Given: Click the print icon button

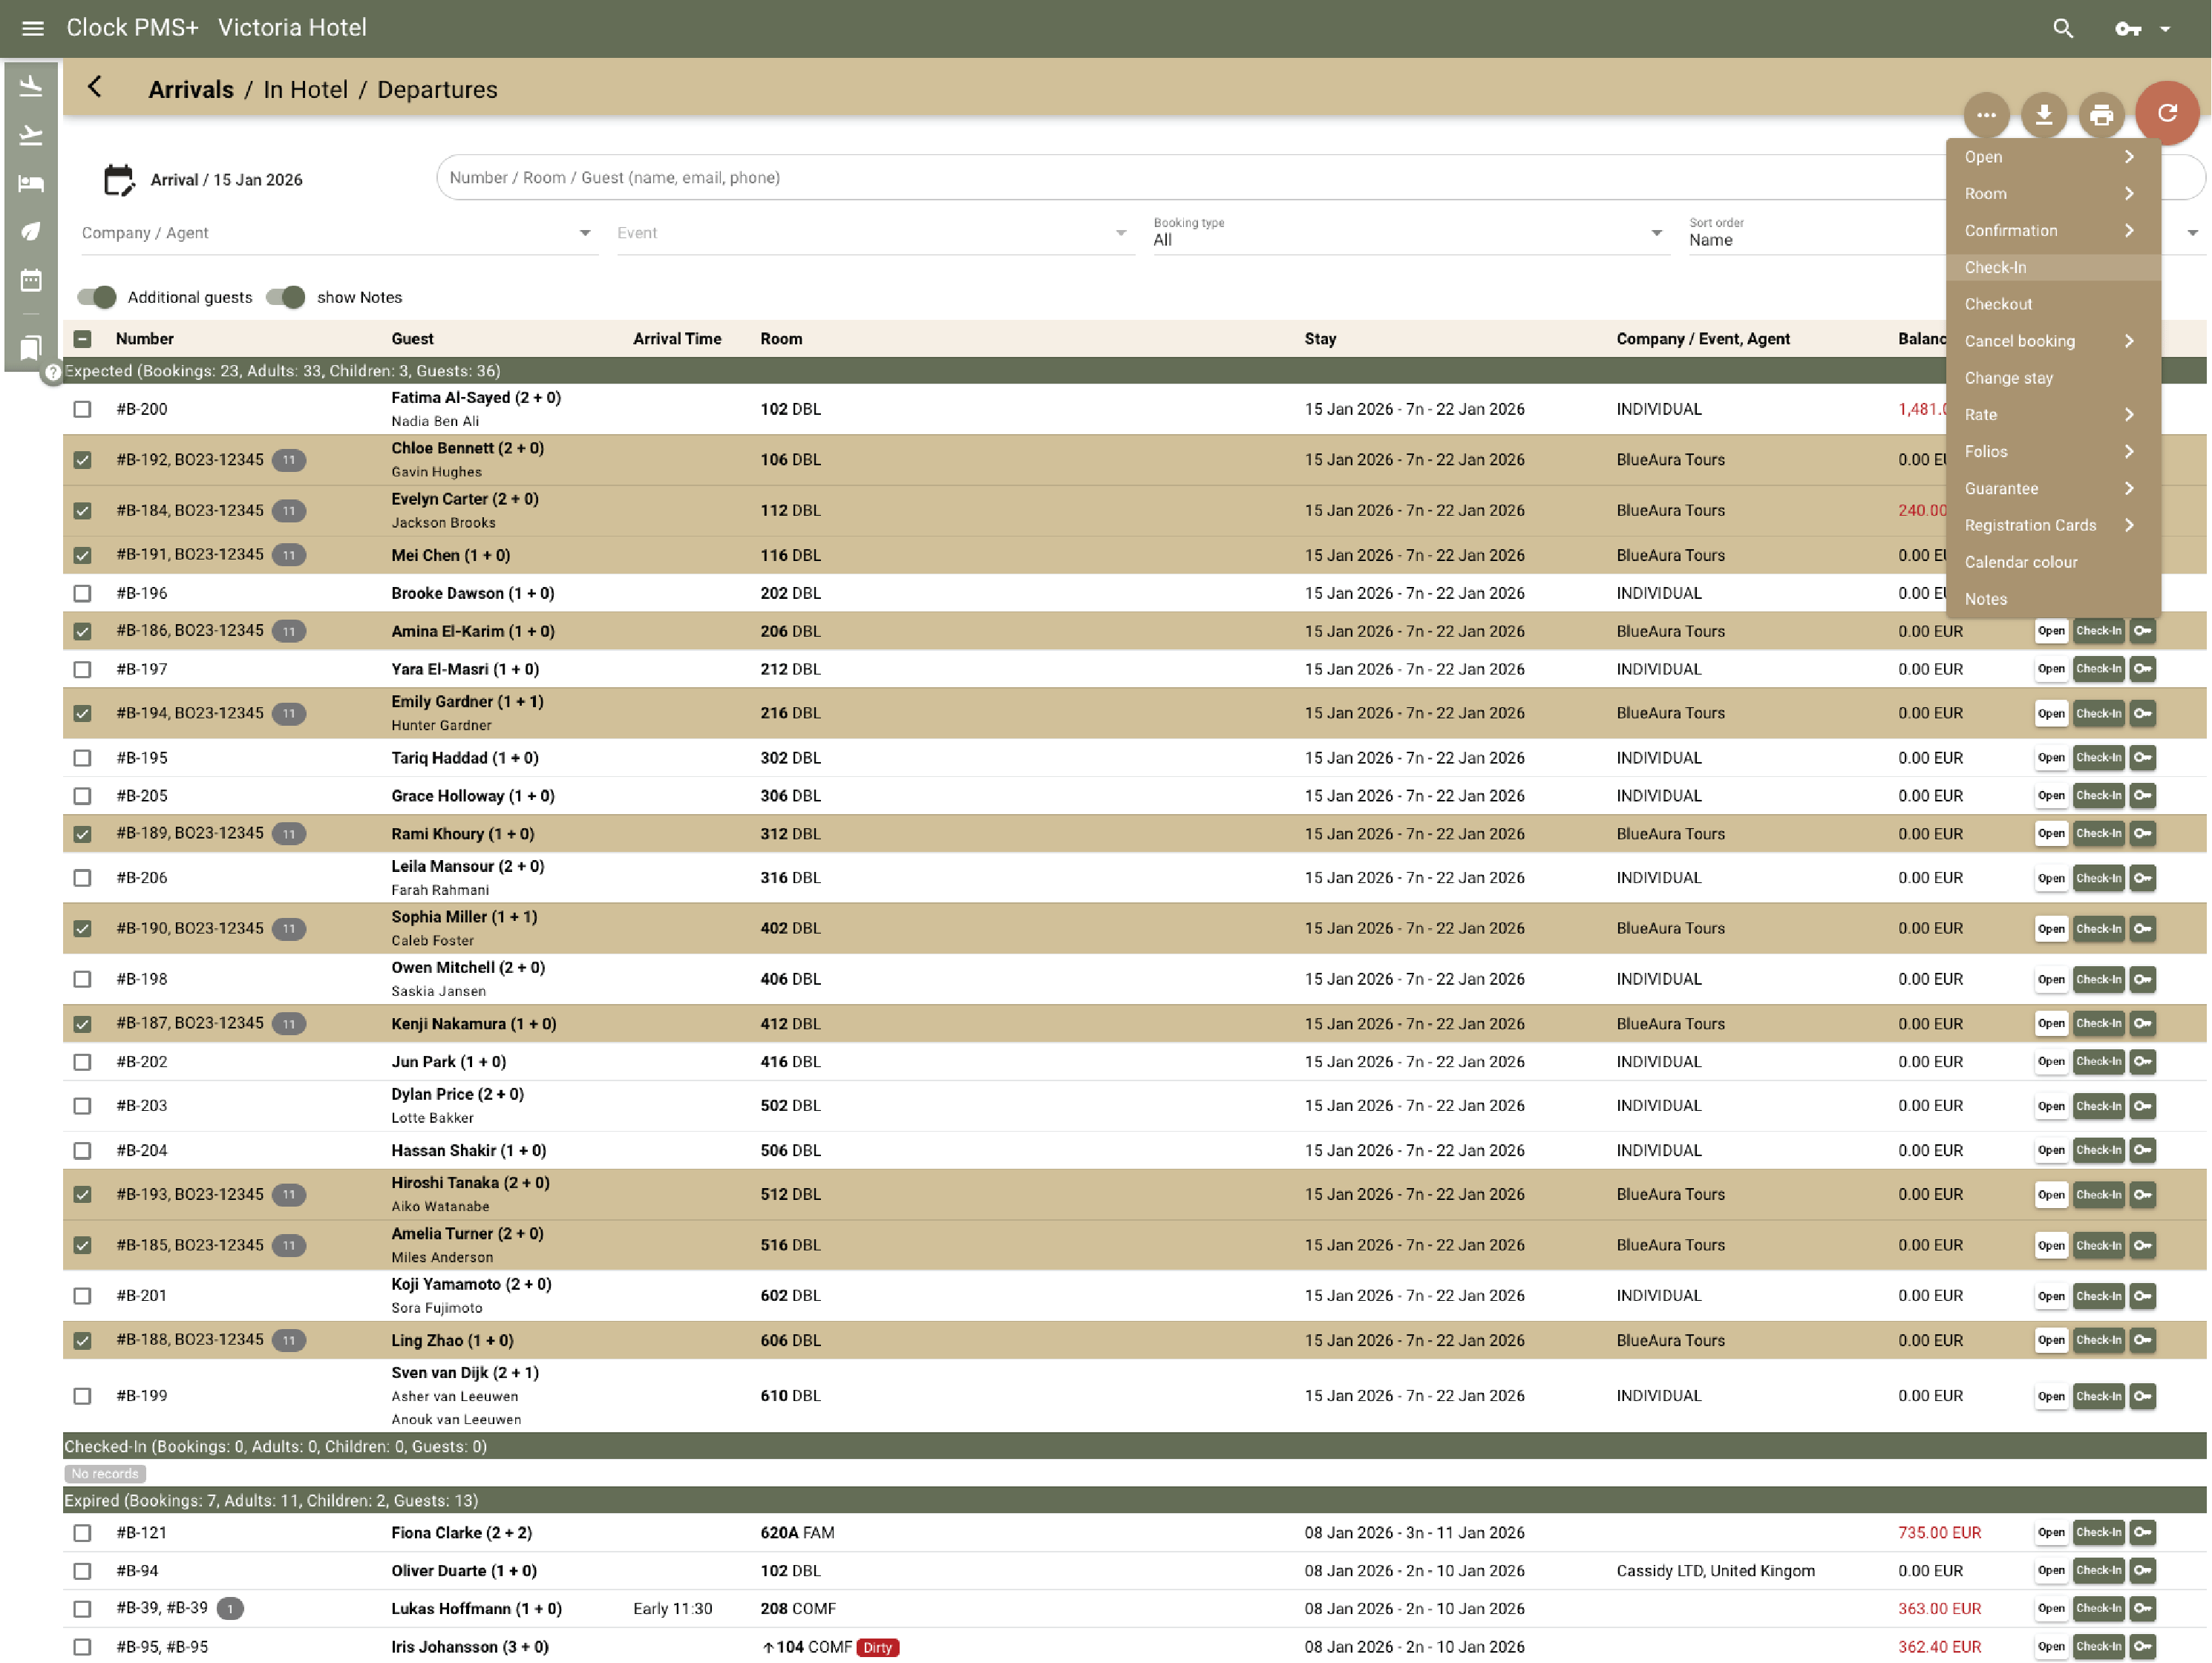Looking at the screenshot, I should (2101, 115).
